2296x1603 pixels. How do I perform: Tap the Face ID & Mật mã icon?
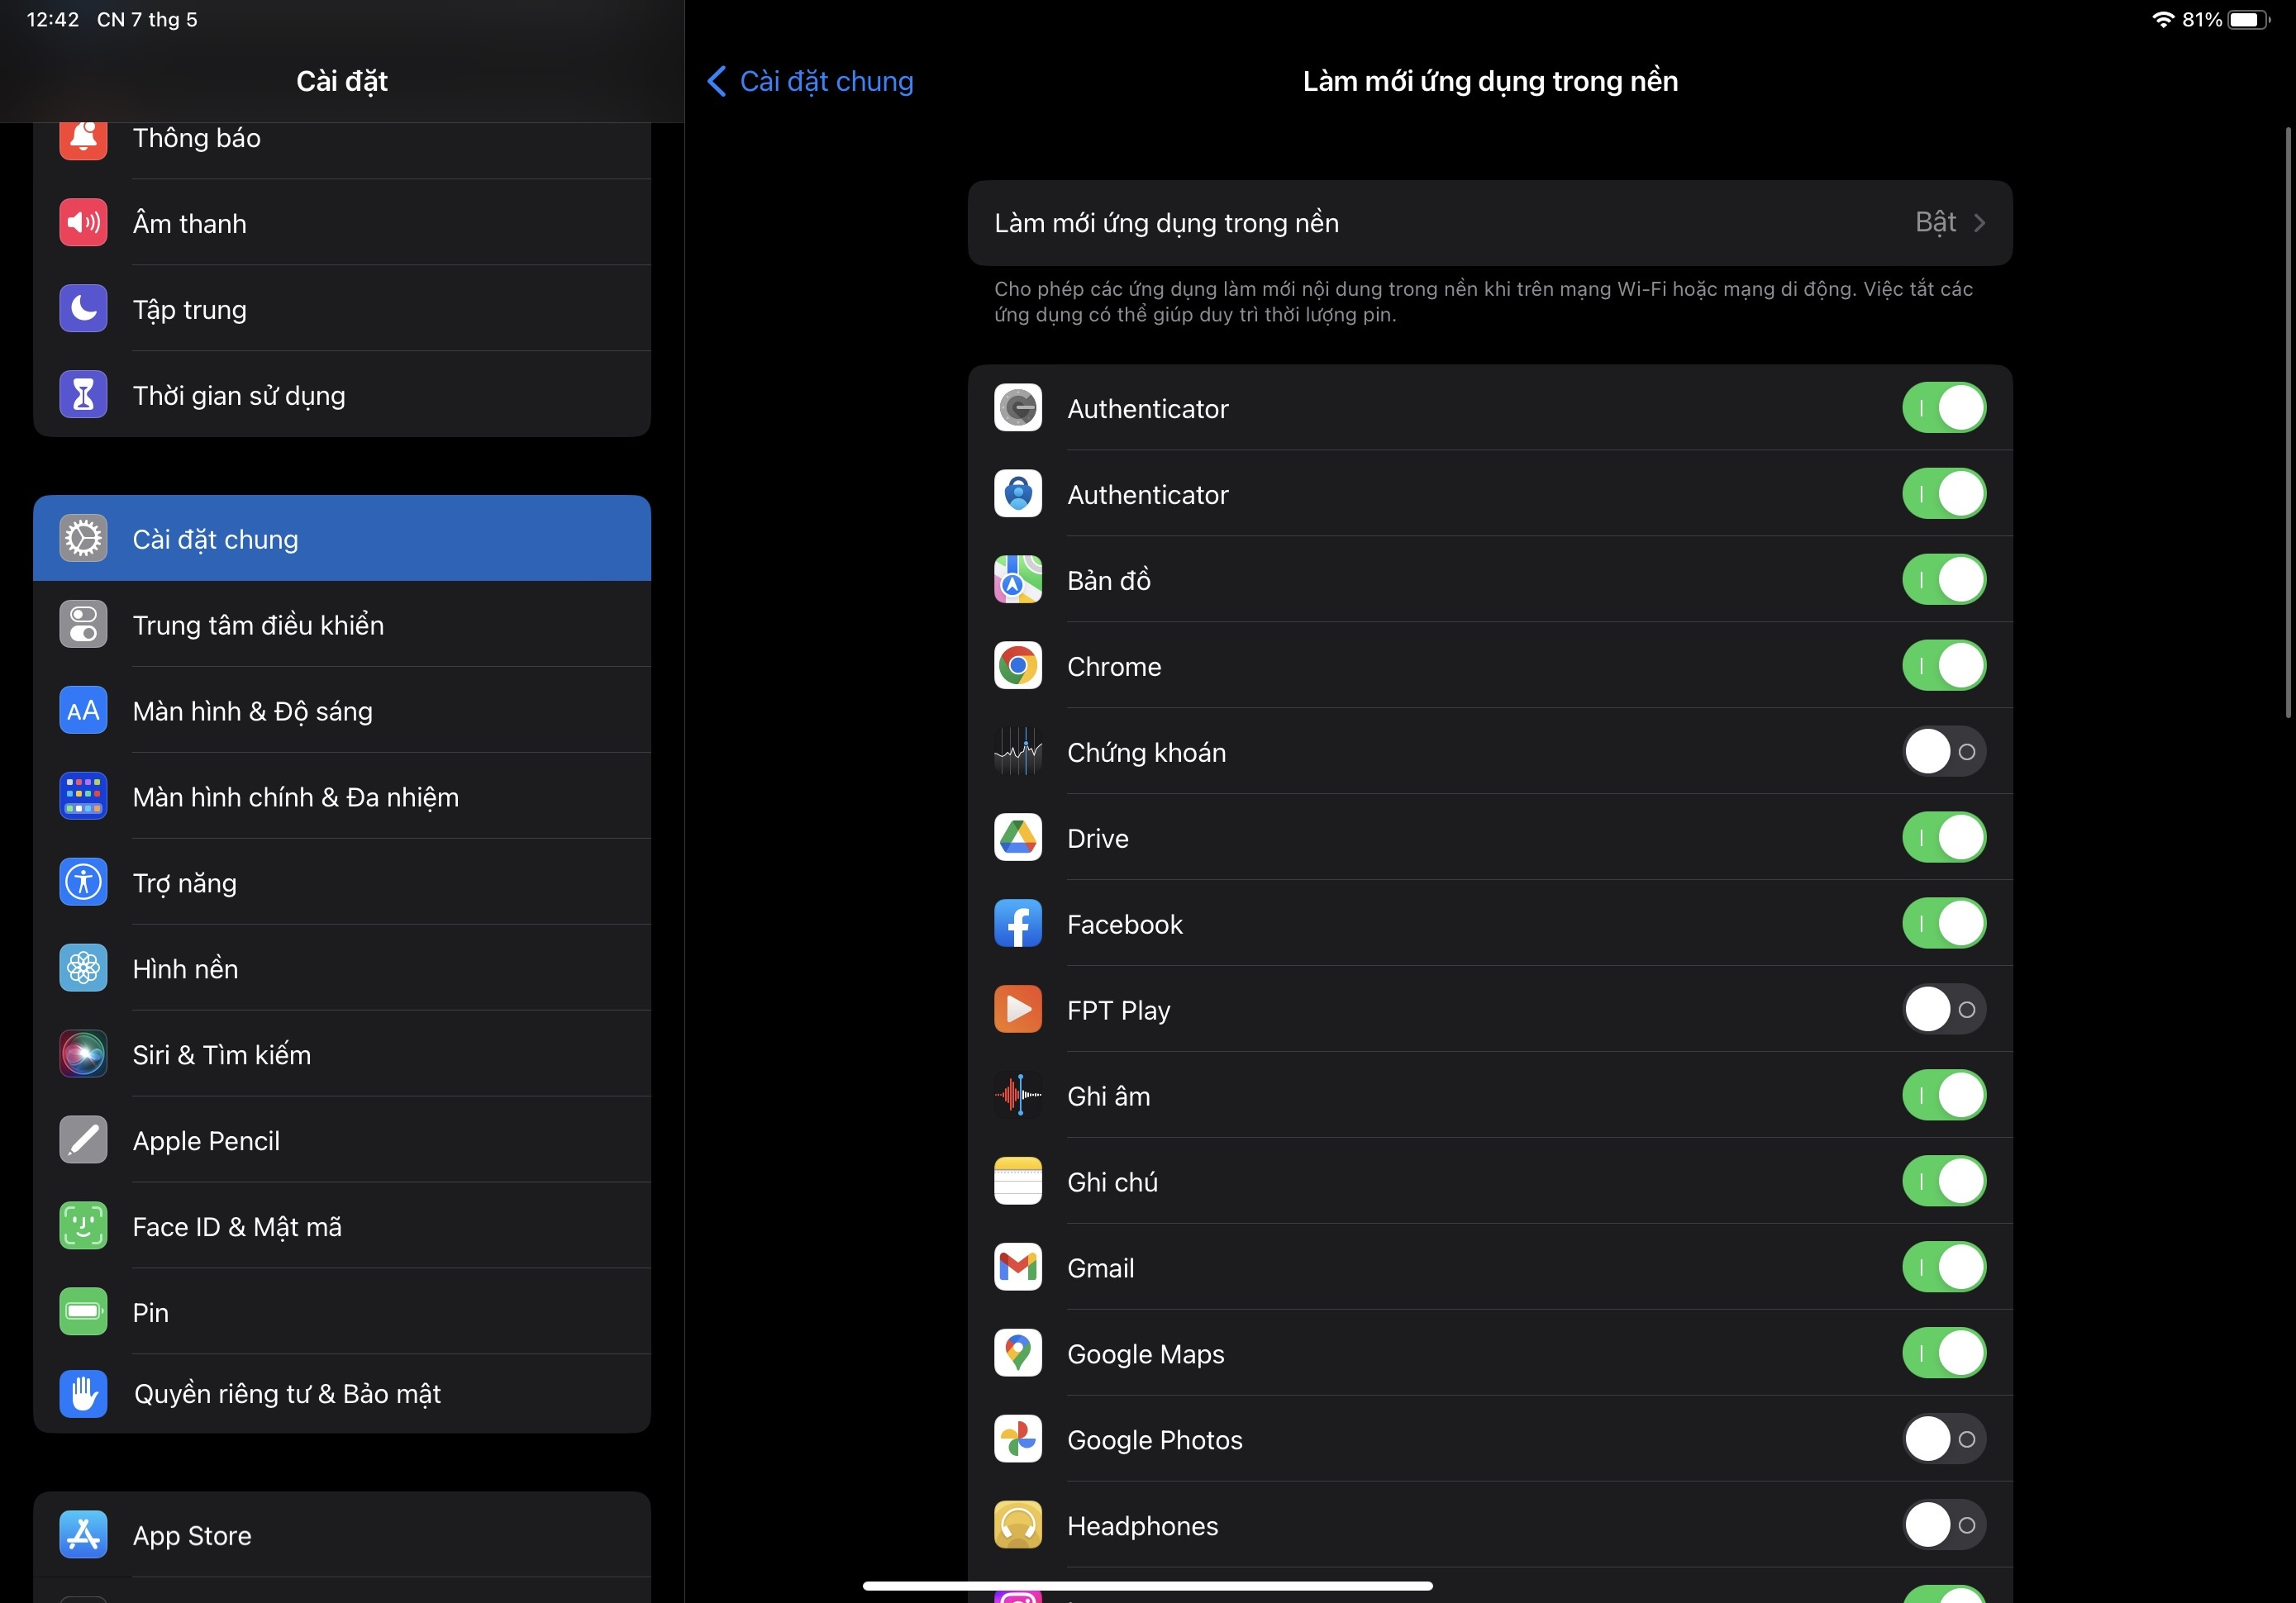click(83, 1226)
